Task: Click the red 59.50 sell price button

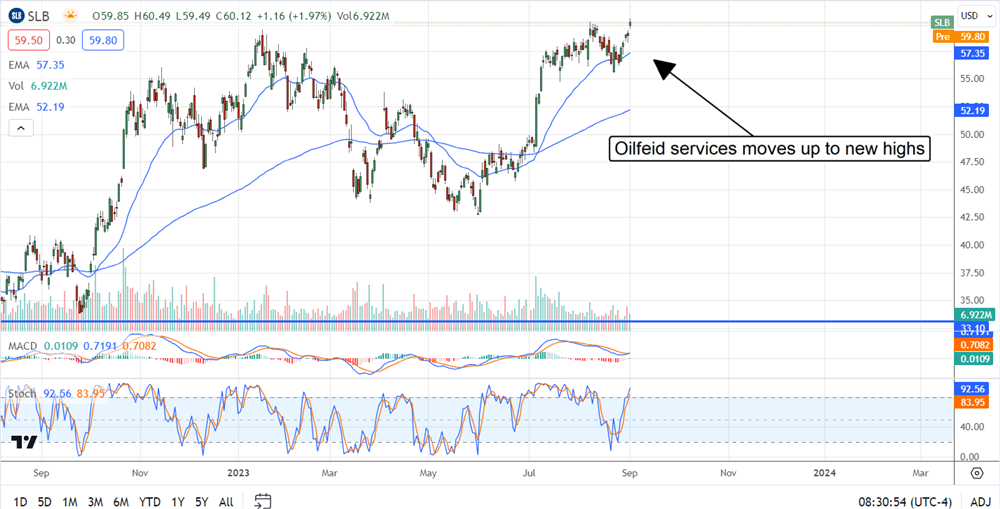Action: tap(27, 41)
